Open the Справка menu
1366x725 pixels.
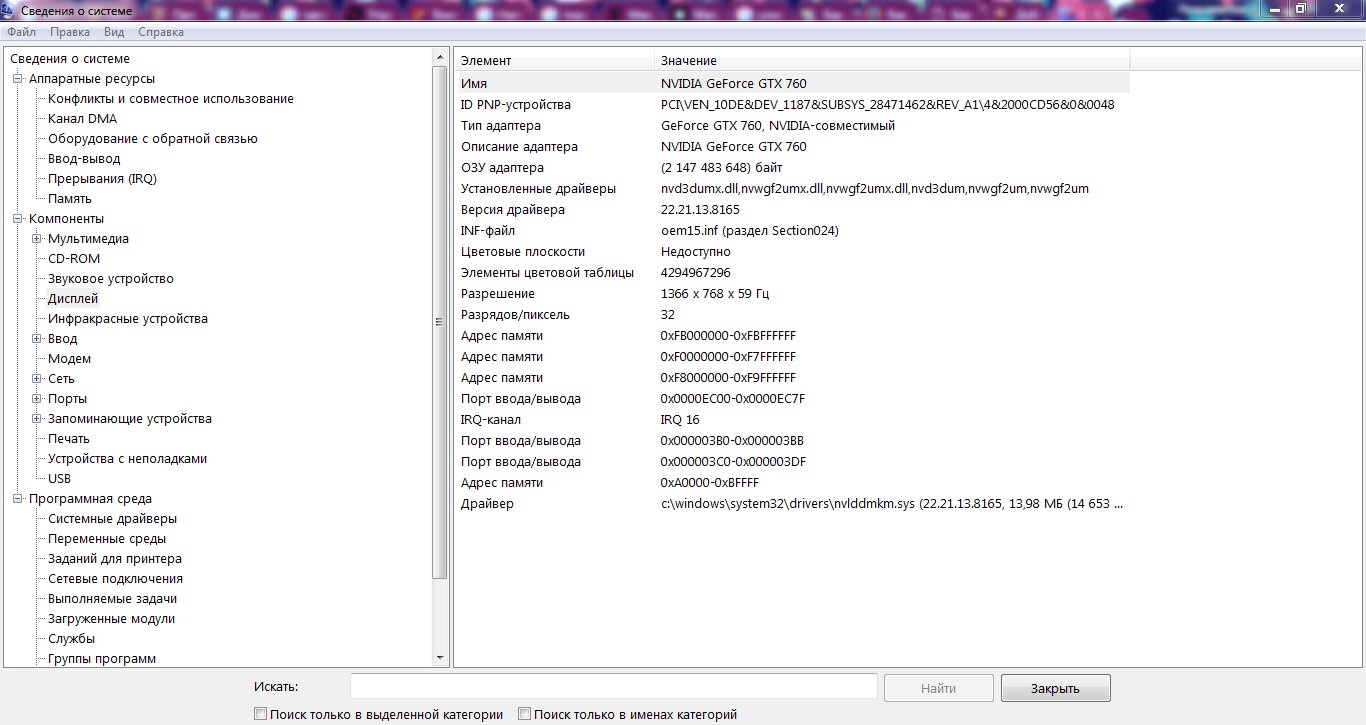(x=161, y=32)
